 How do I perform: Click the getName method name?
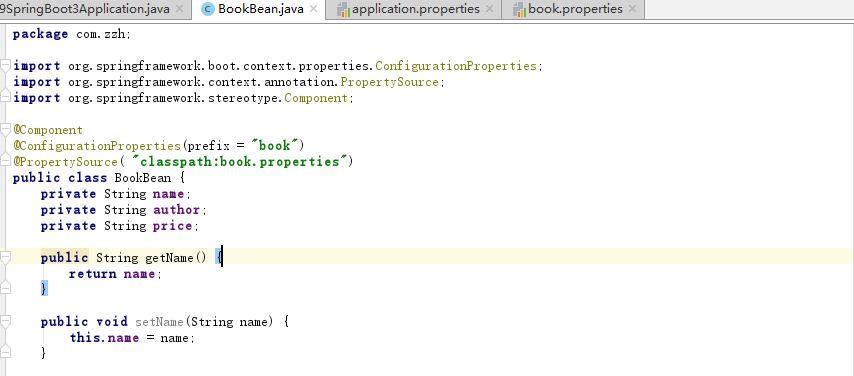169,258
